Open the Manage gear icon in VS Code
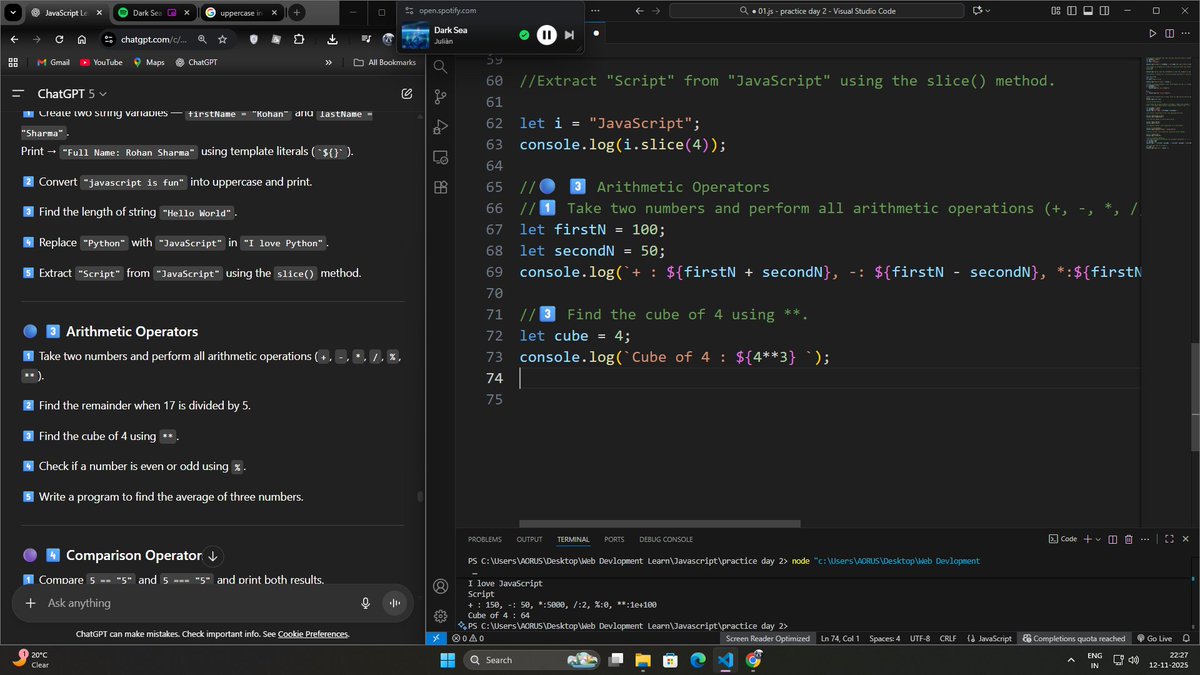The width and height of the screenshot is (1200, 675). point(440,616)
